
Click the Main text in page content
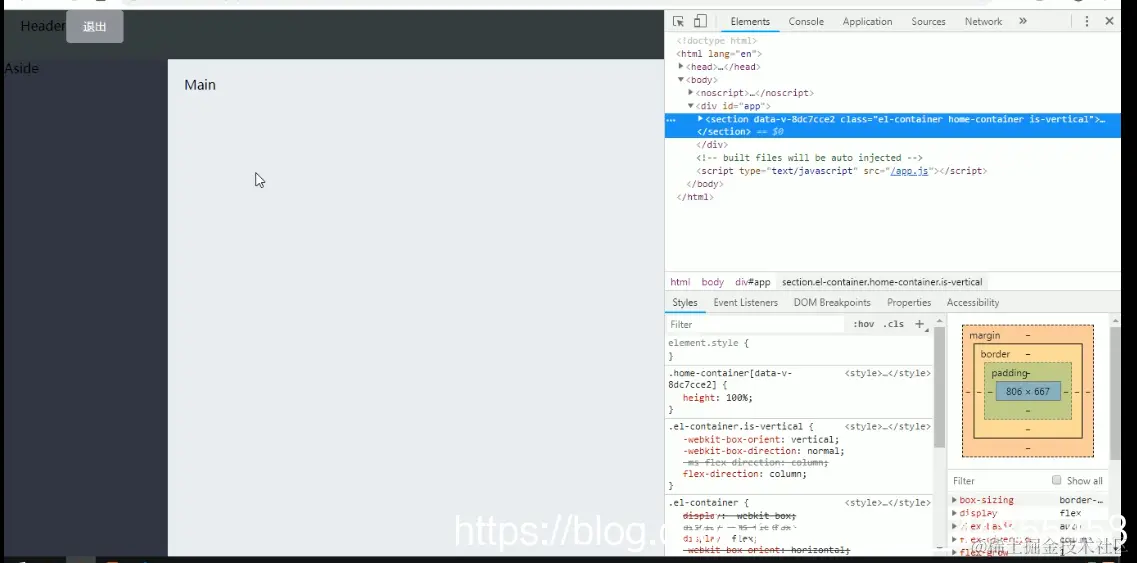200,85
